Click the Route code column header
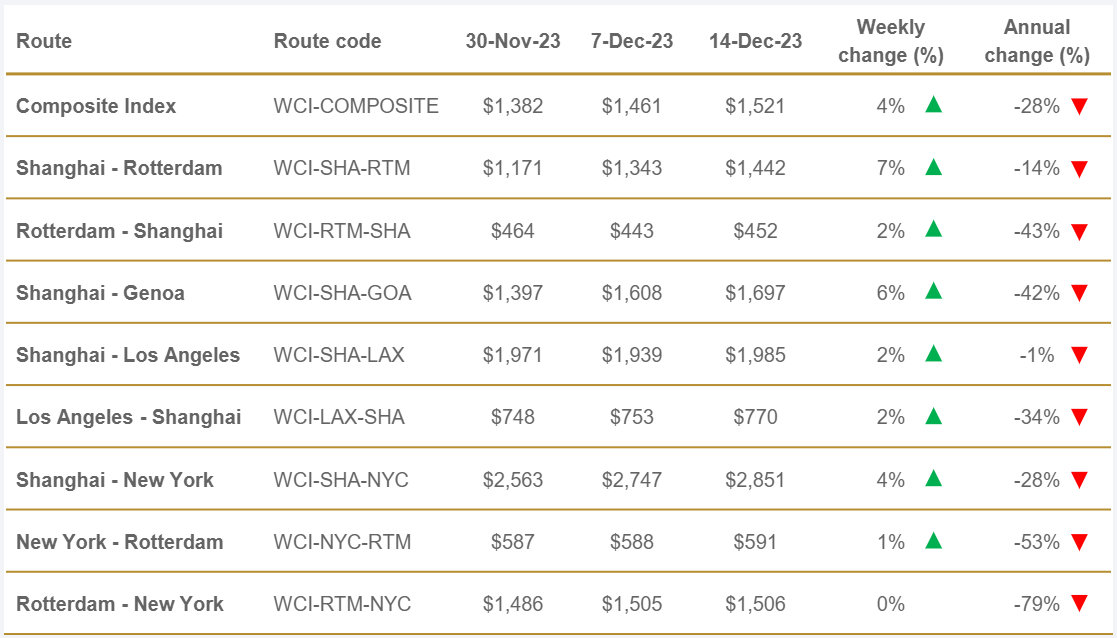This screenshot has width=1117, height=638. pos(327,41)
